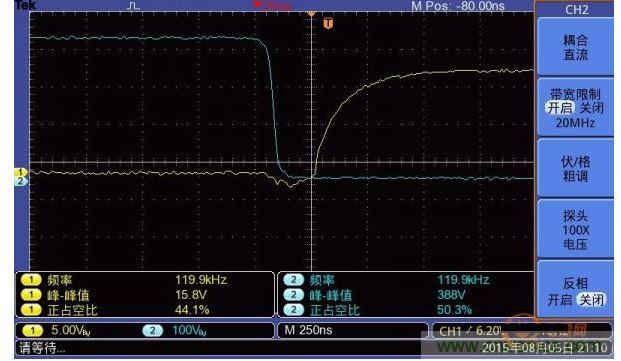The width and height of the screenshot is (621, 361).
Task: Open the 探头 100X 电压 probe setting
Action: pos(575,230)
